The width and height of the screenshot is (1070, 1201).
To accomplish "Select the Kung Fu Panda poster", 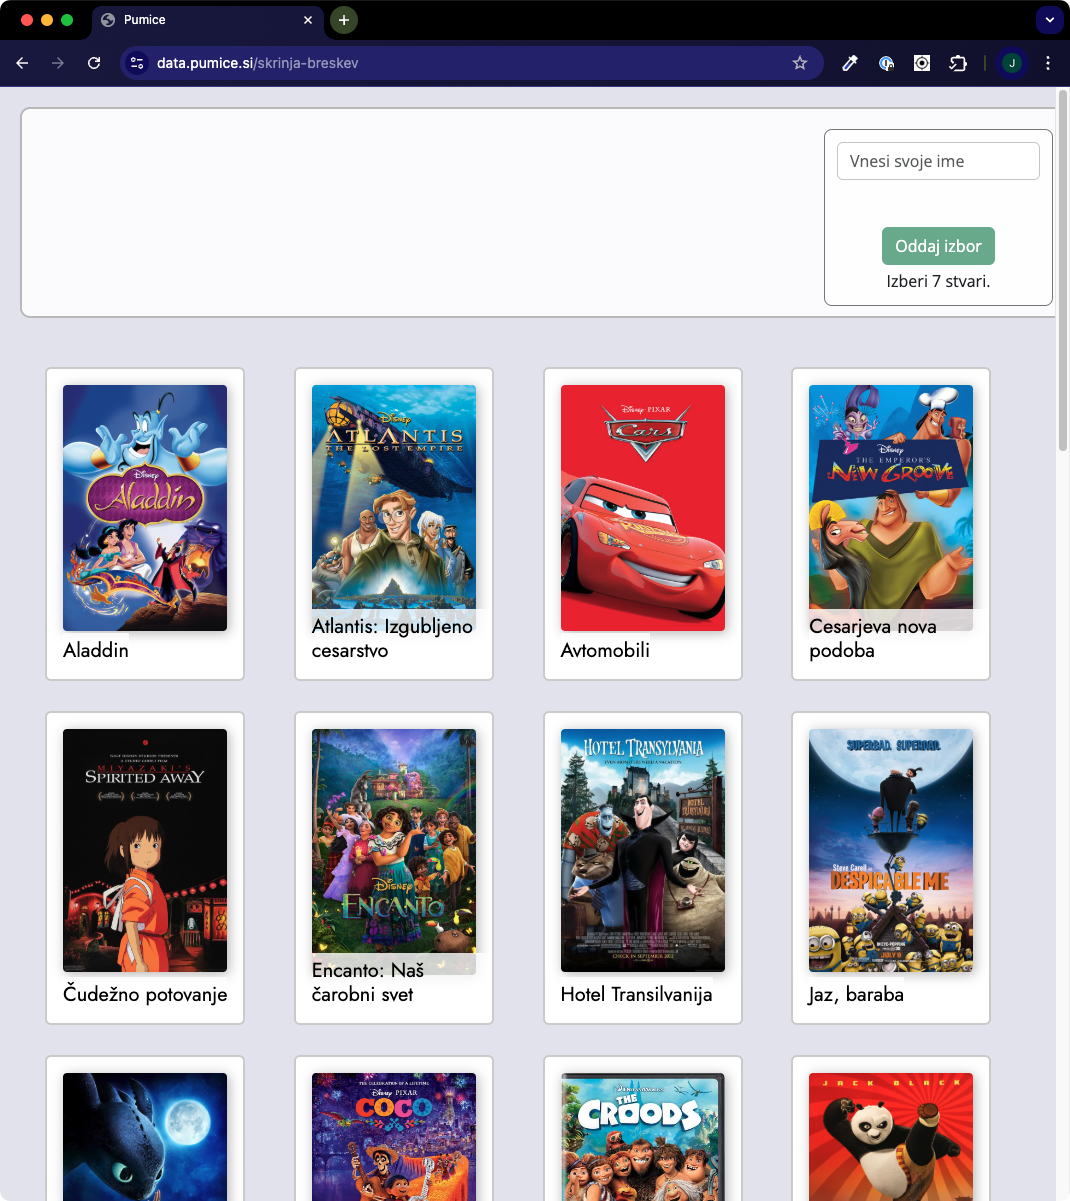I will coord(891,1137).
